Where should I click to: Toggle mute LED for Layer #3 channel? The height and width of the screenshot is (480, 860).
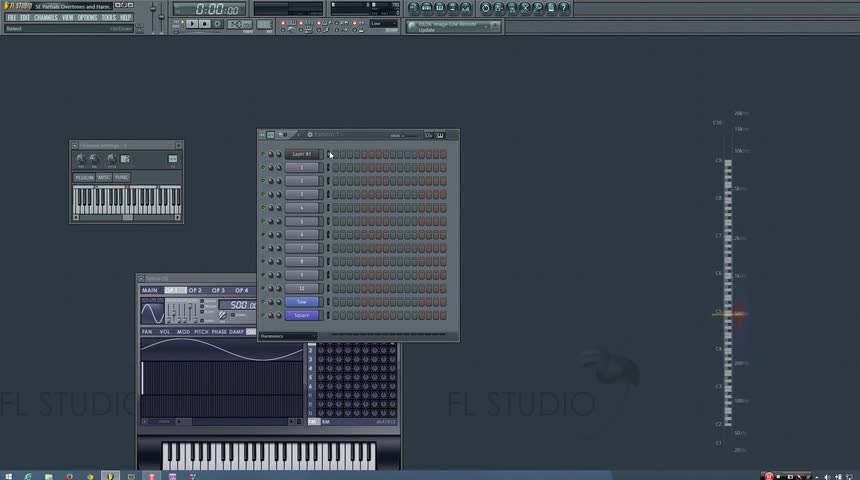pos(263,154)
